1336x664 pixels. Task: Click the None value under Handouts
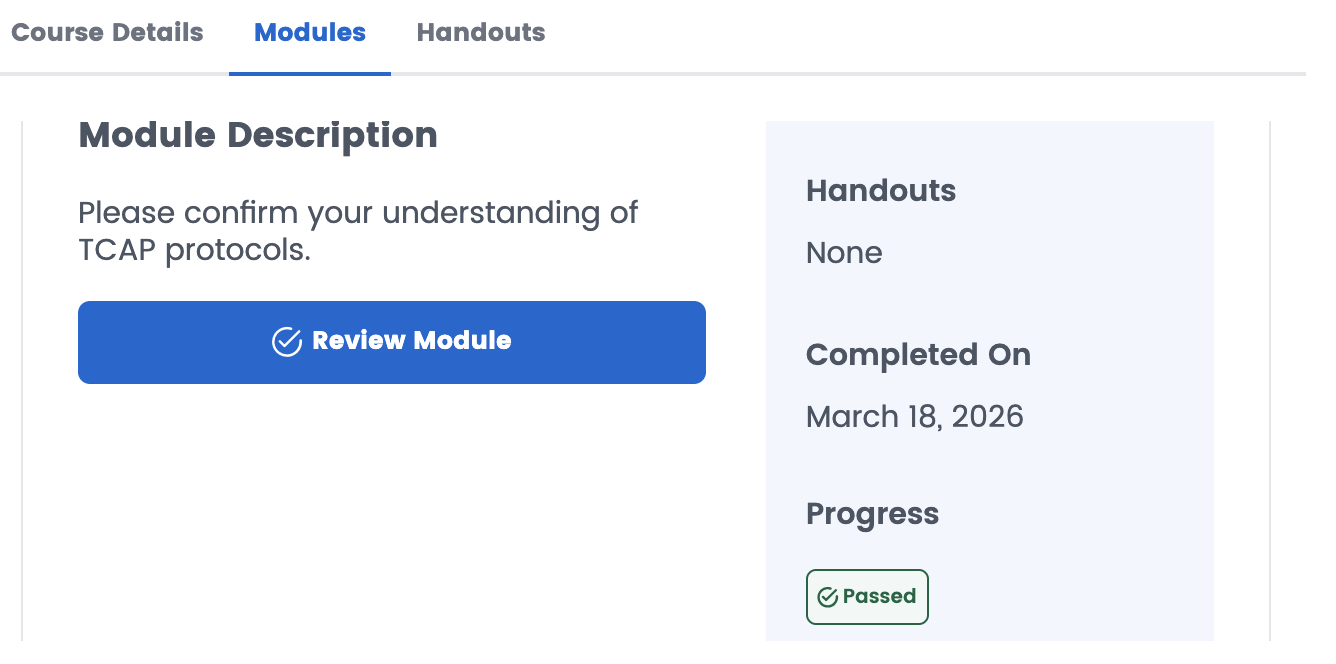click(x=844, y=253)
